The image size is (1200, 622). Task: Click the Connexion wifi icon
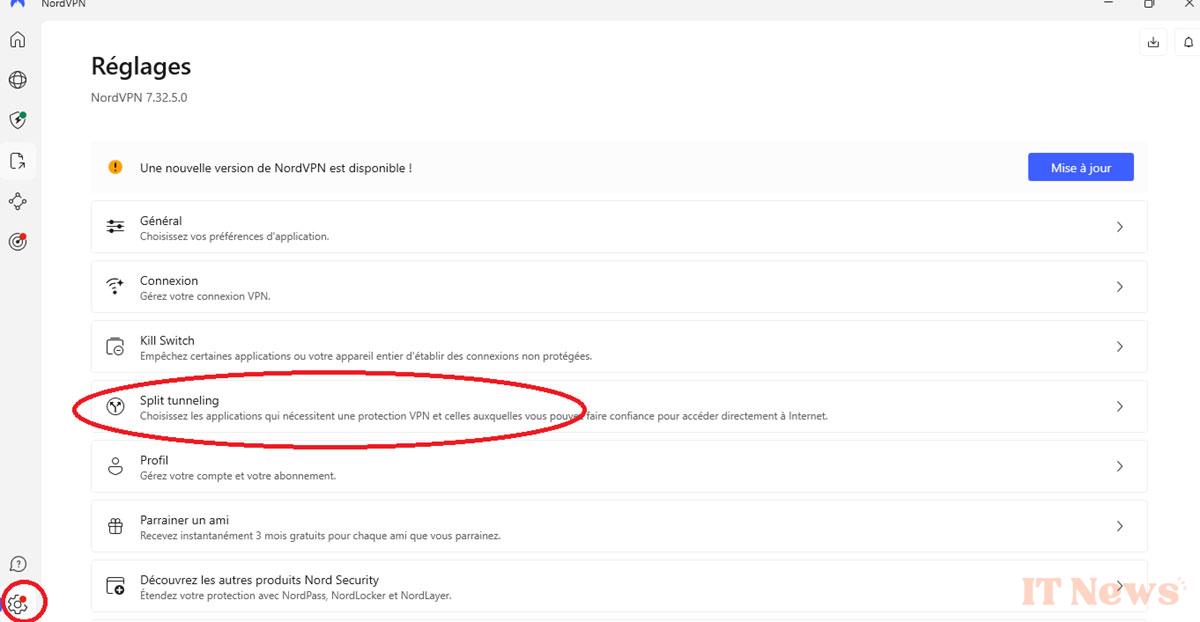pos(116,287)
